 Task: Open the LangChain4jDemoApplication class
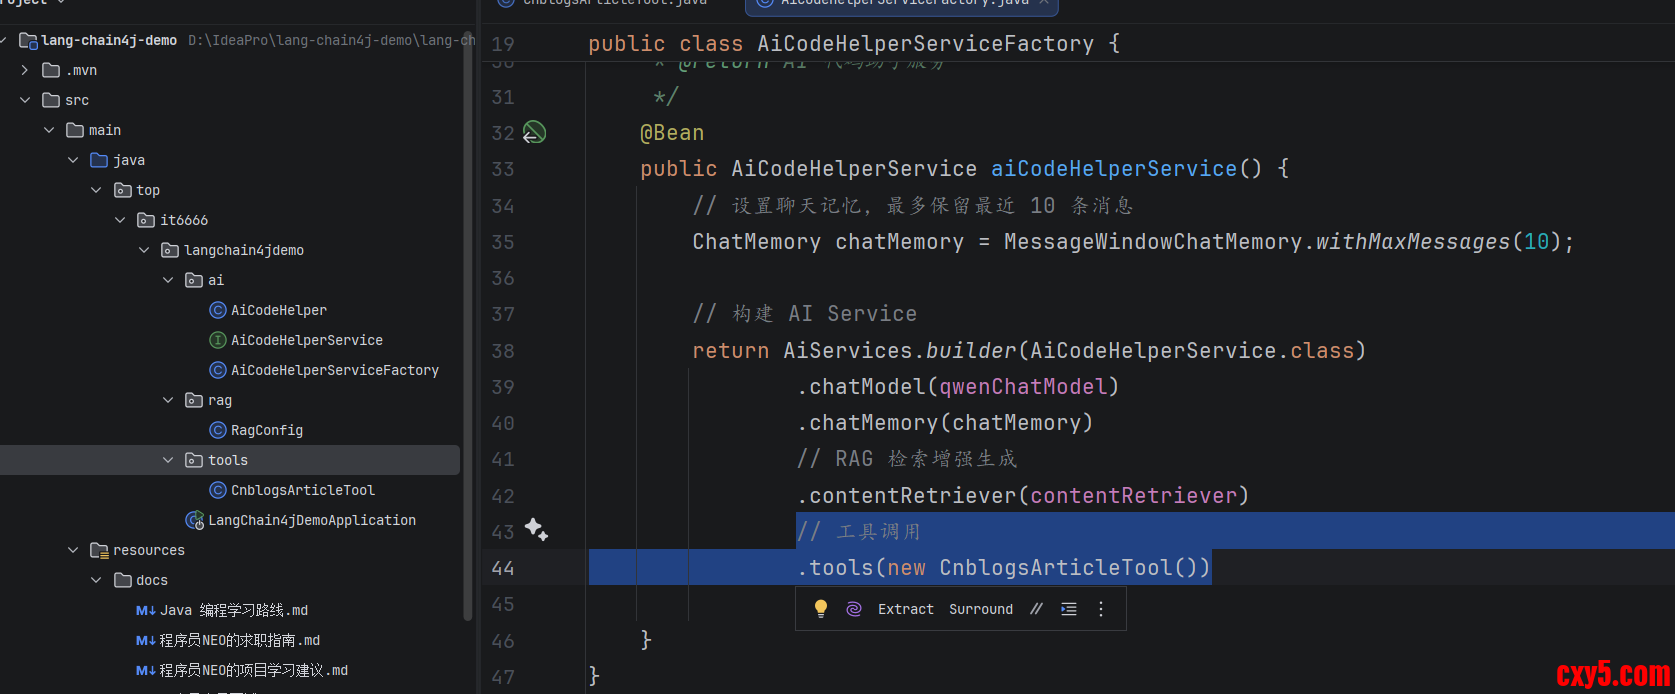pos(311,520)
